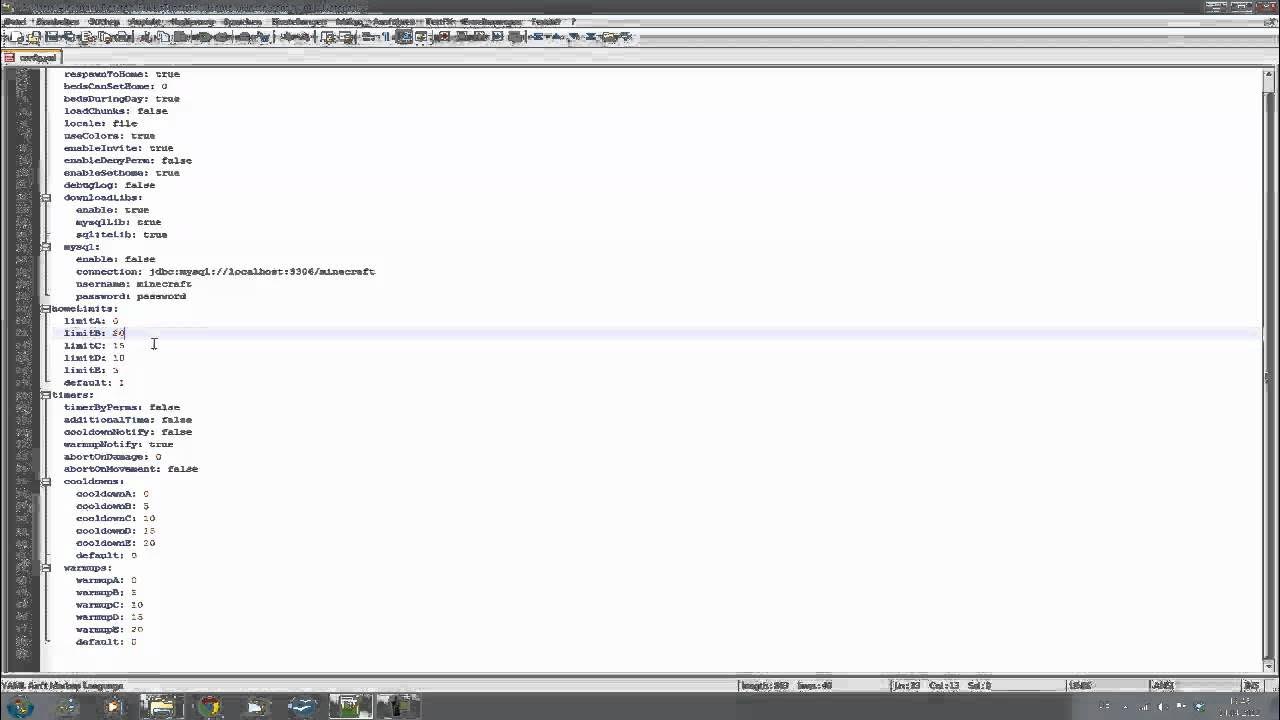Click the YAML language label in status bar
1280x720 pixels.
coord(63,686)
